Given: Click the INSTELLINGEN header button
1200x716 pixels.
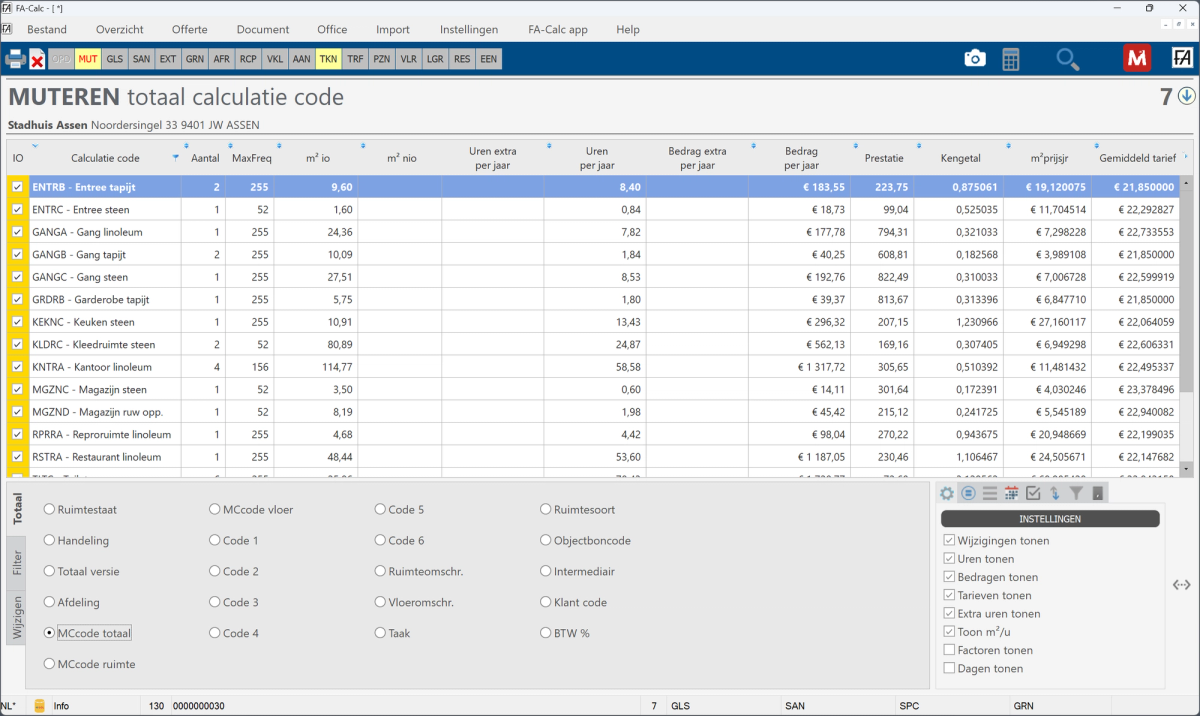Looking at the screenshot, I should (1050, 519).
